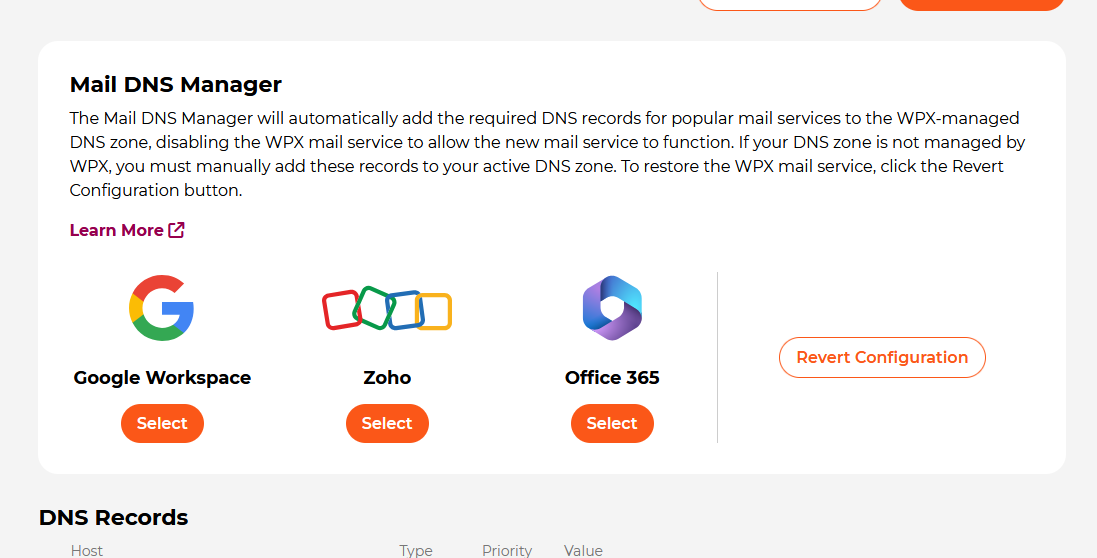The width and height of the screenshot is (1097, 558).
Task: Click the Priority column header
Action: coord(507,550)
